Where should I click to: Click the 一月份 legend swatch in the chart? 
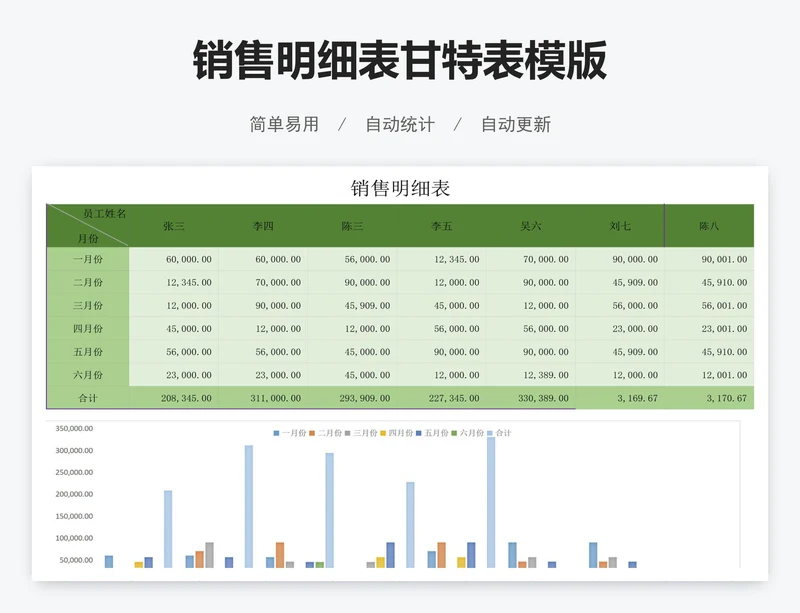click(276, 433)
